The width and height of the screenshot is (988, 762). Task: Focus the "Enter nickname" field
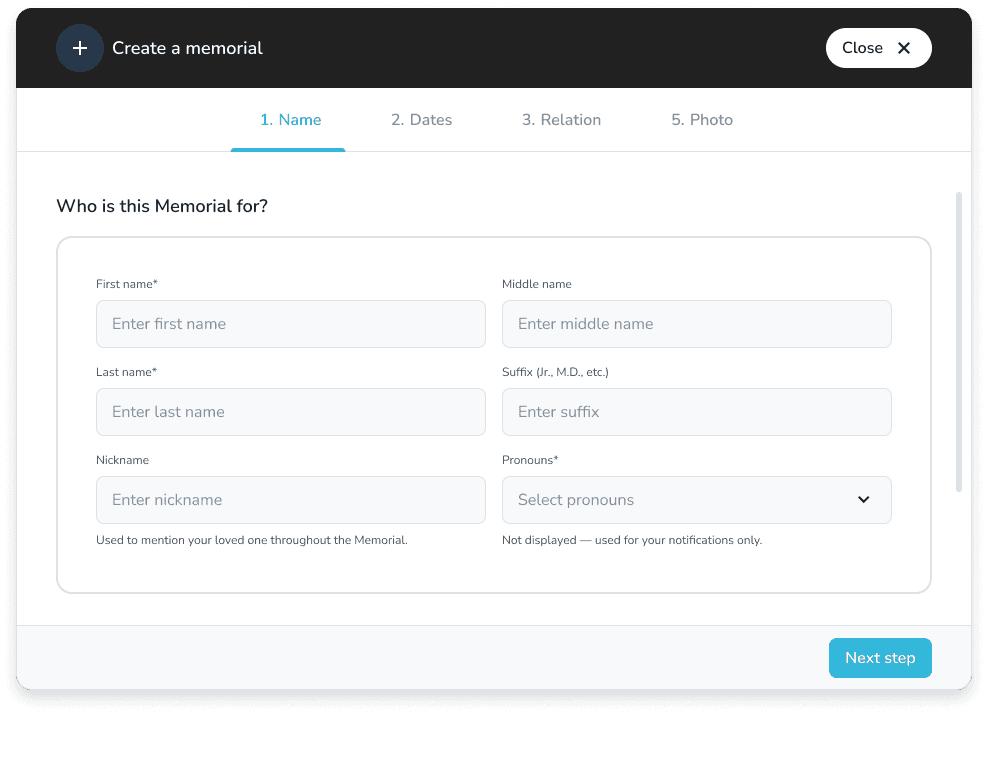pos(290,499)
